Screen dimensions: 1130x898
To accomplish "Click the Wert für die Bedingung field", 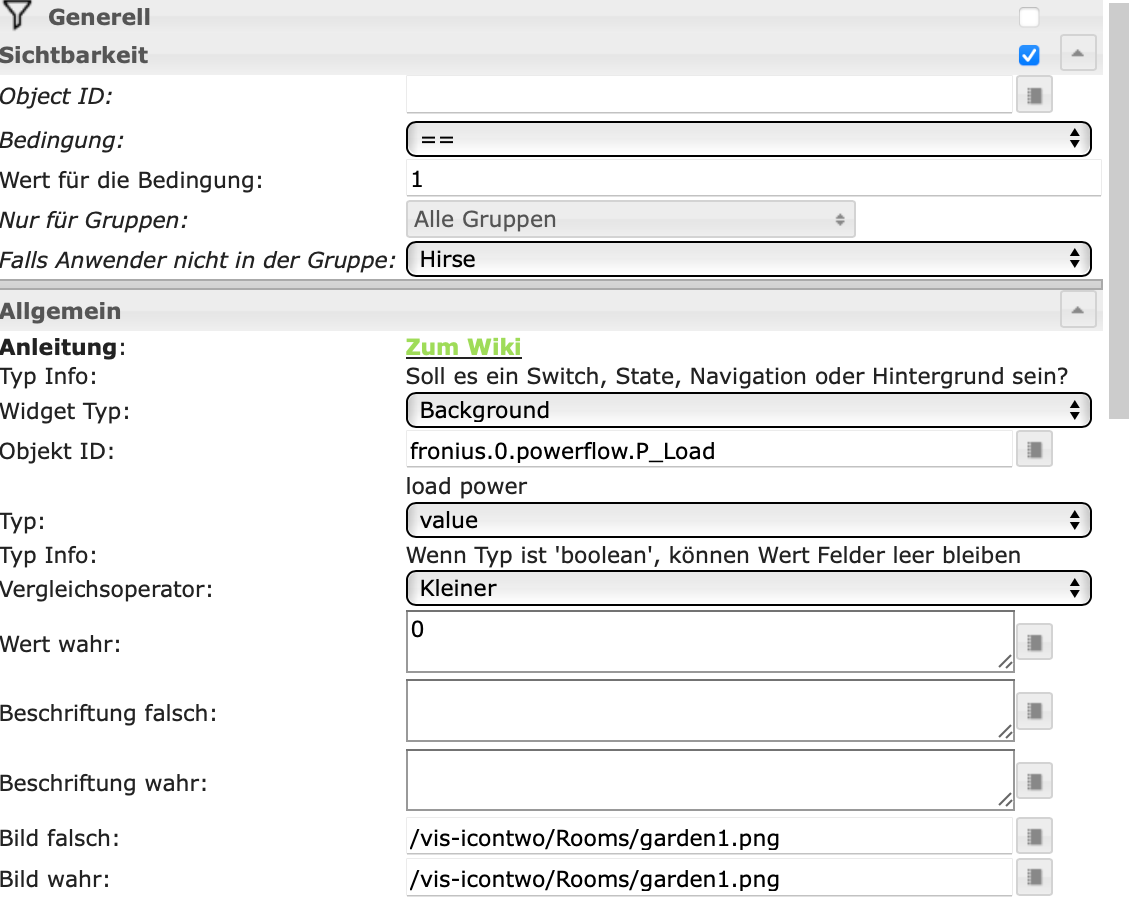I will (x=753, y=180).
